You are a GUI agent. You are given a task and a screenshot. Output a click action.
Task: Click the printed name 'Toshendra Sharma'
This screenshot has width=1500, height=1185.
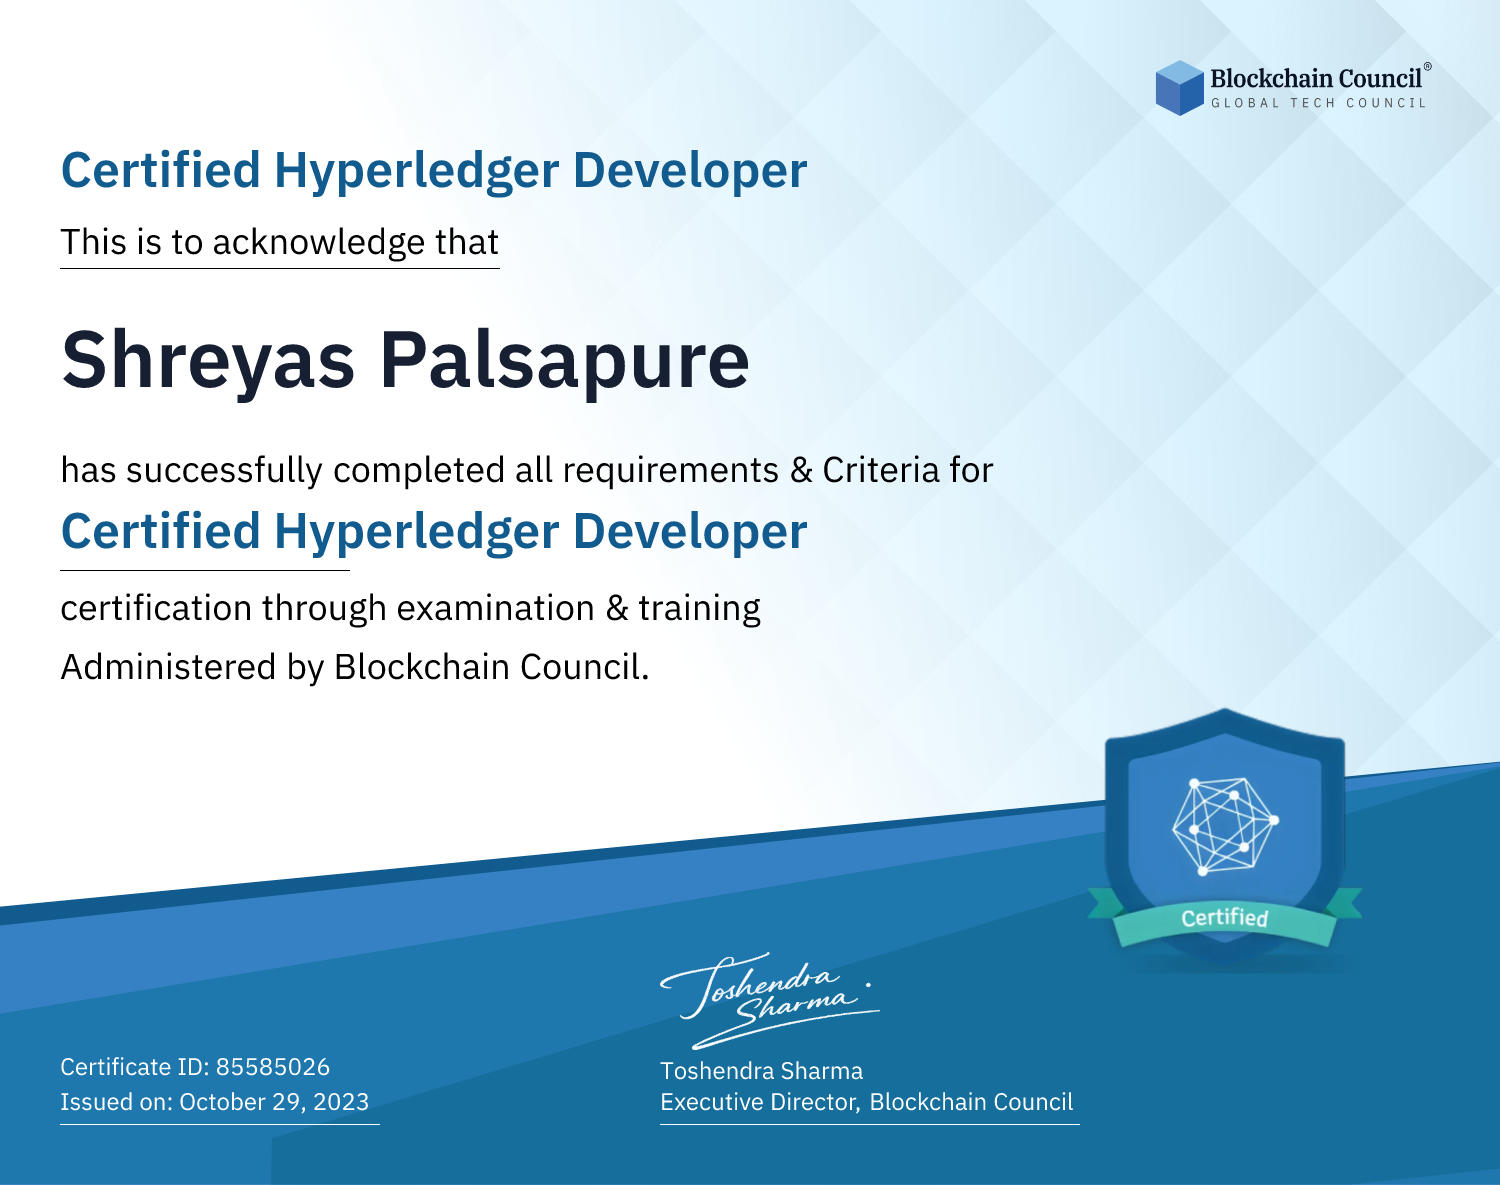point(762,1071)
